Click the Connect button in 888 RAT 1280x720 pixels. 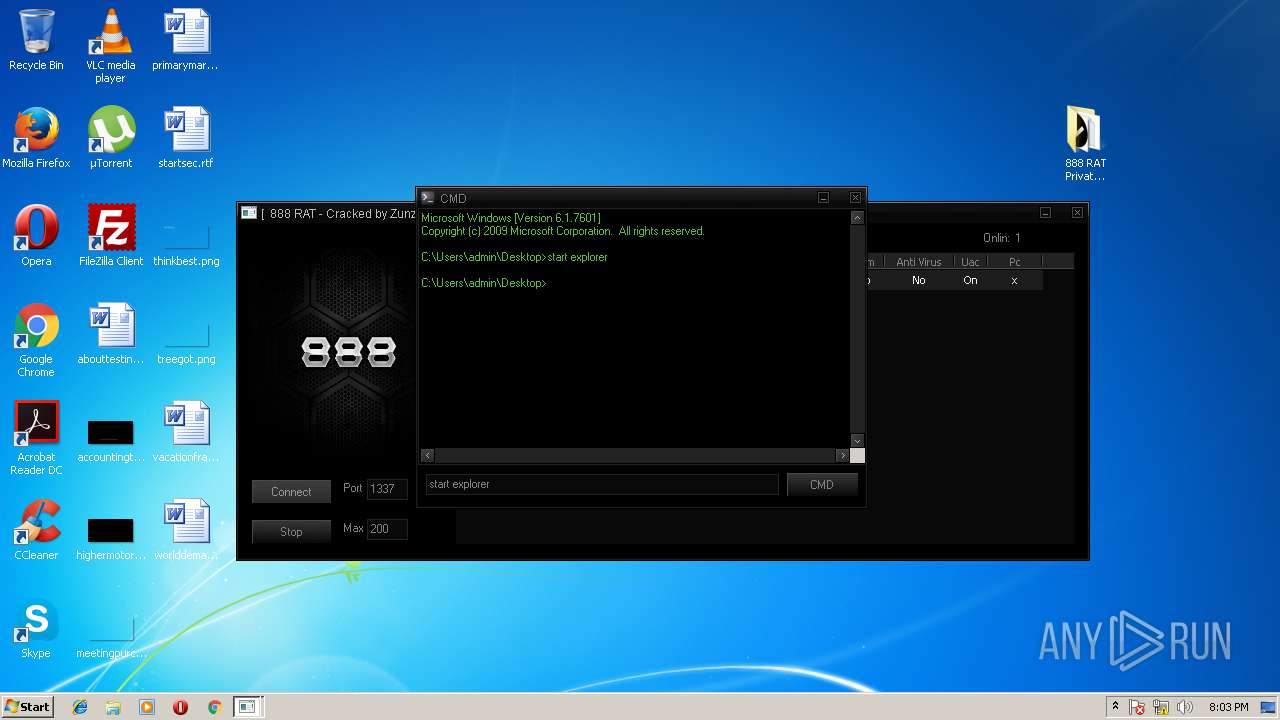[291, 491]
